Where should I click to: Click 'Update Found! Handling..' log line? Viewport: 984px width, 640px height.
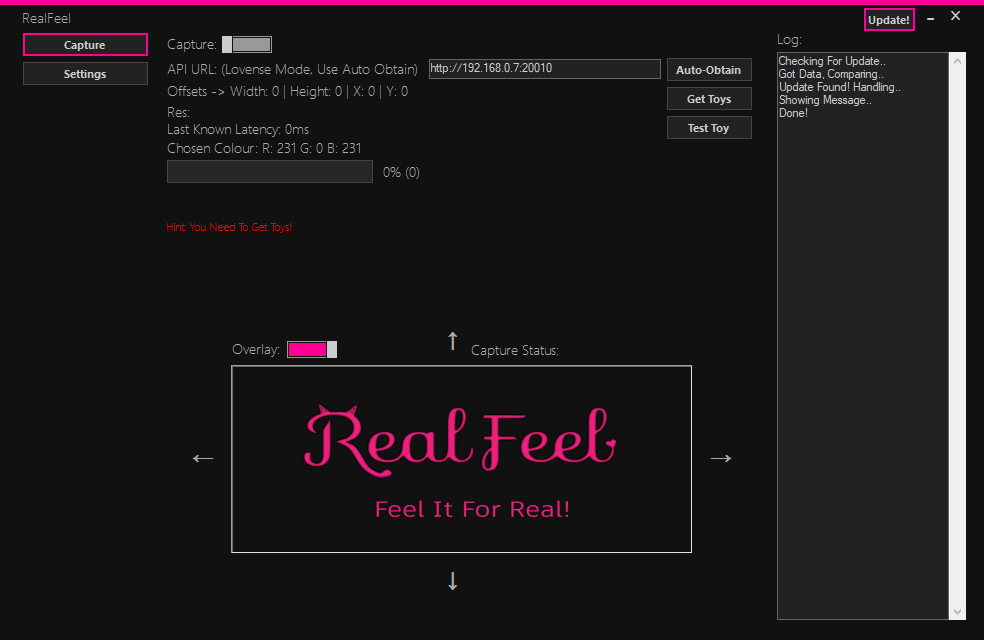point(840,87)
